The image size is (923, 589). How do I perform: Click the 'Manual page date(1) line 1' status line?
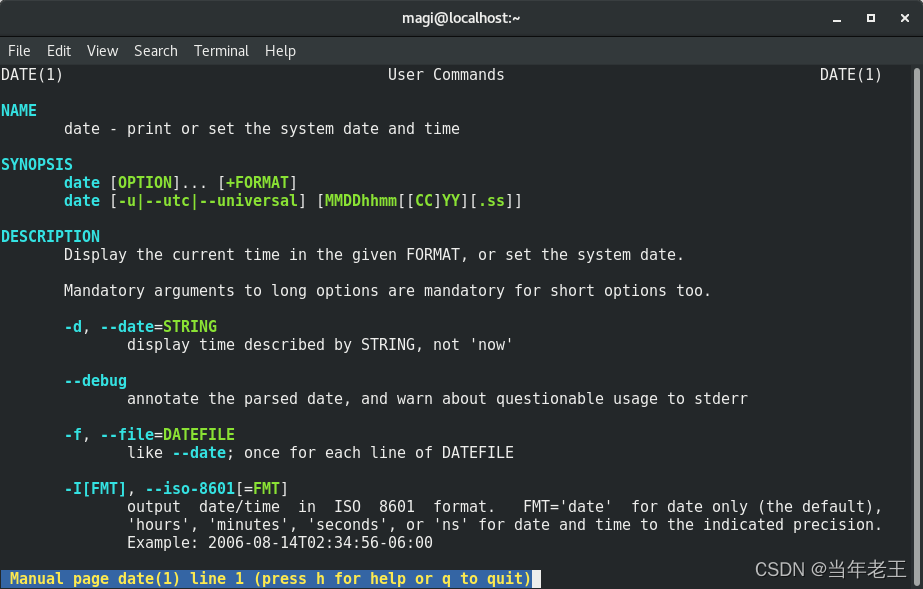pyautogui.click(x=271, y=578)
